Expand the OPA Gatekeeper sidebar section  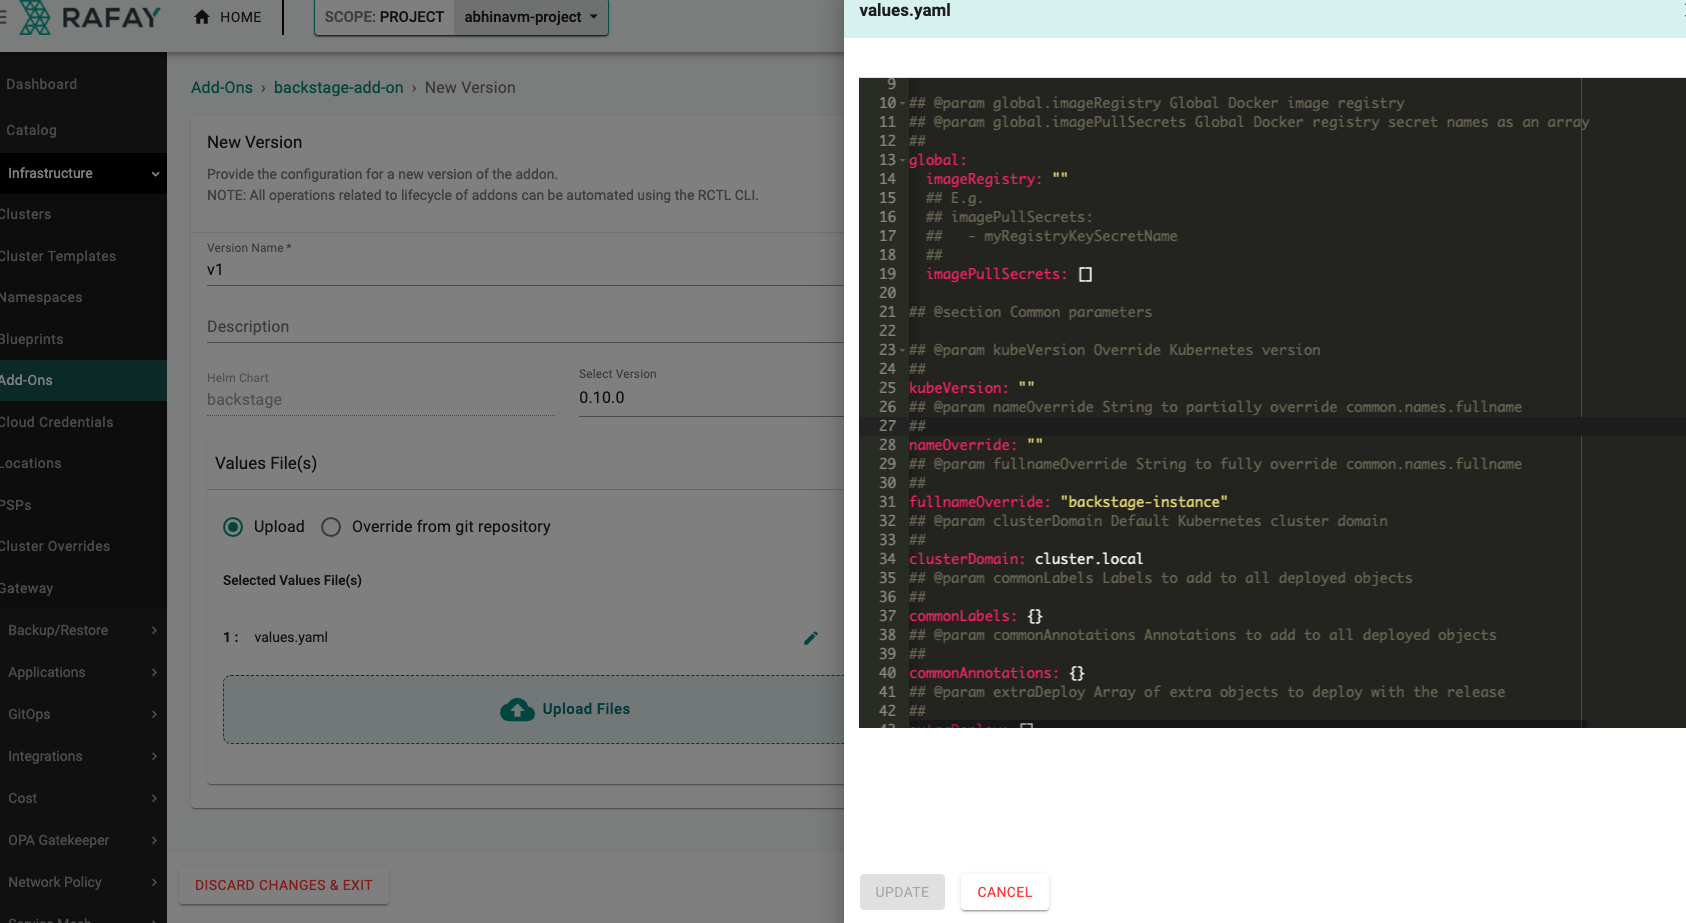tap(155, 840)
